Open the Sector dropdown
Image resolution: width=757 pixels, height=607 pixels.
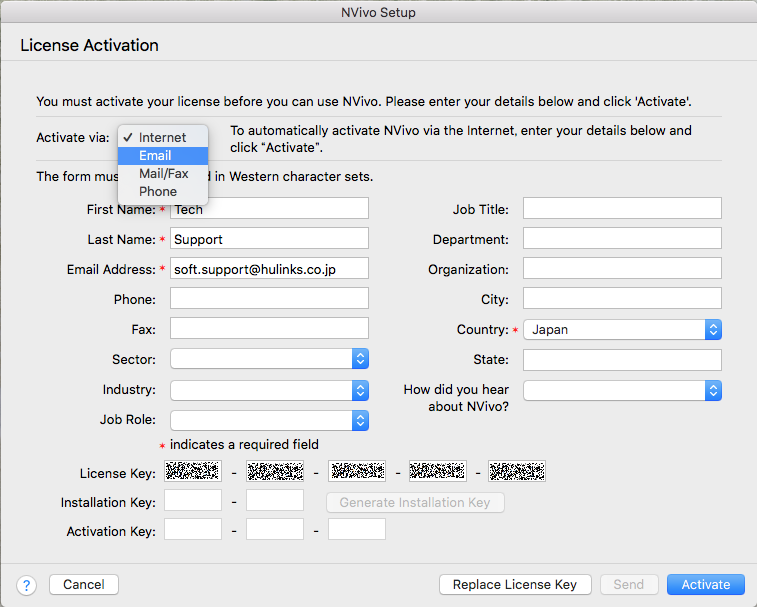pos(269,359)
